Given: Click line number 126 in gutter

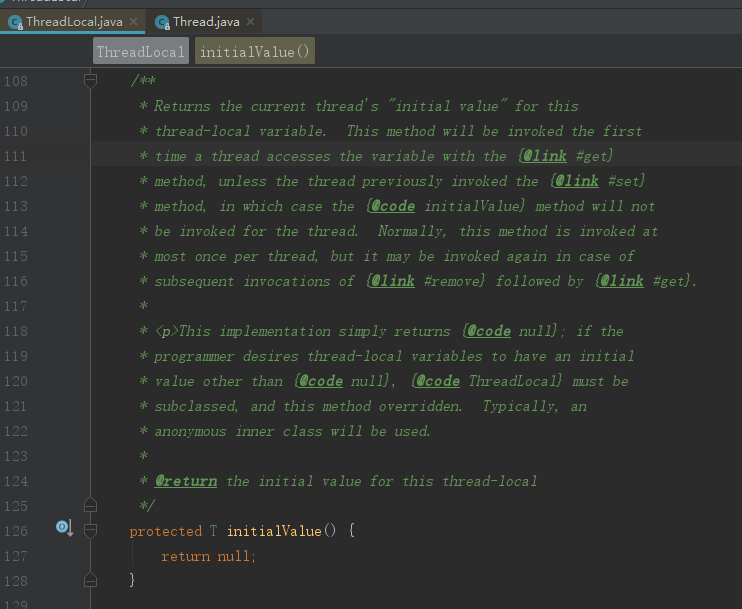Looking at the screenshot, I should click(16, 531).
